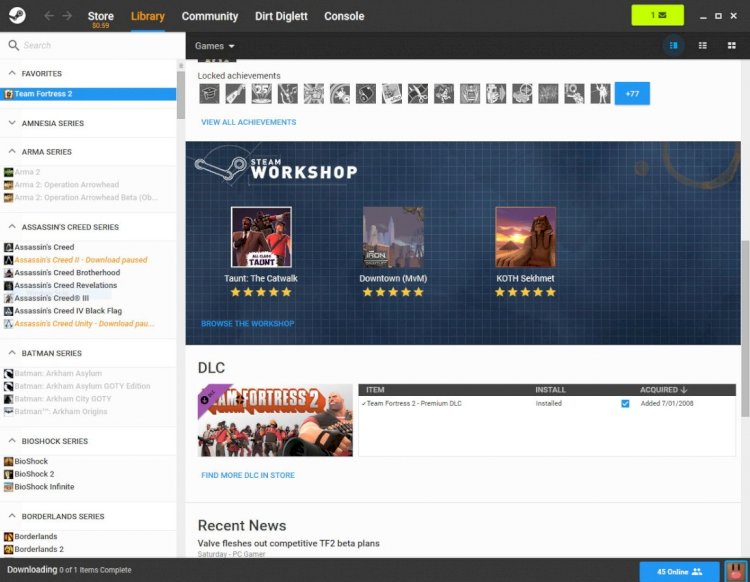Open the Dirt Diglett profile tab
This screenshot has height=582, width=750.
click(x=281, y=16)
